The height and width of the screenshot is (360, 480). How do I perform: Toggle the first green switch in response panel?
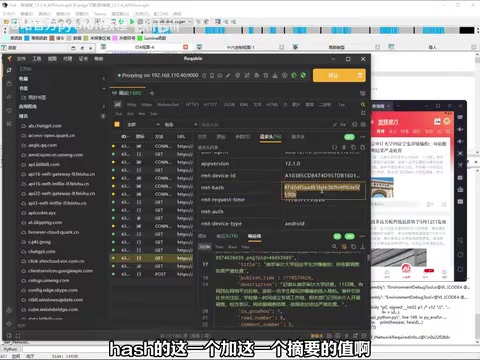[x=337, y=236]
